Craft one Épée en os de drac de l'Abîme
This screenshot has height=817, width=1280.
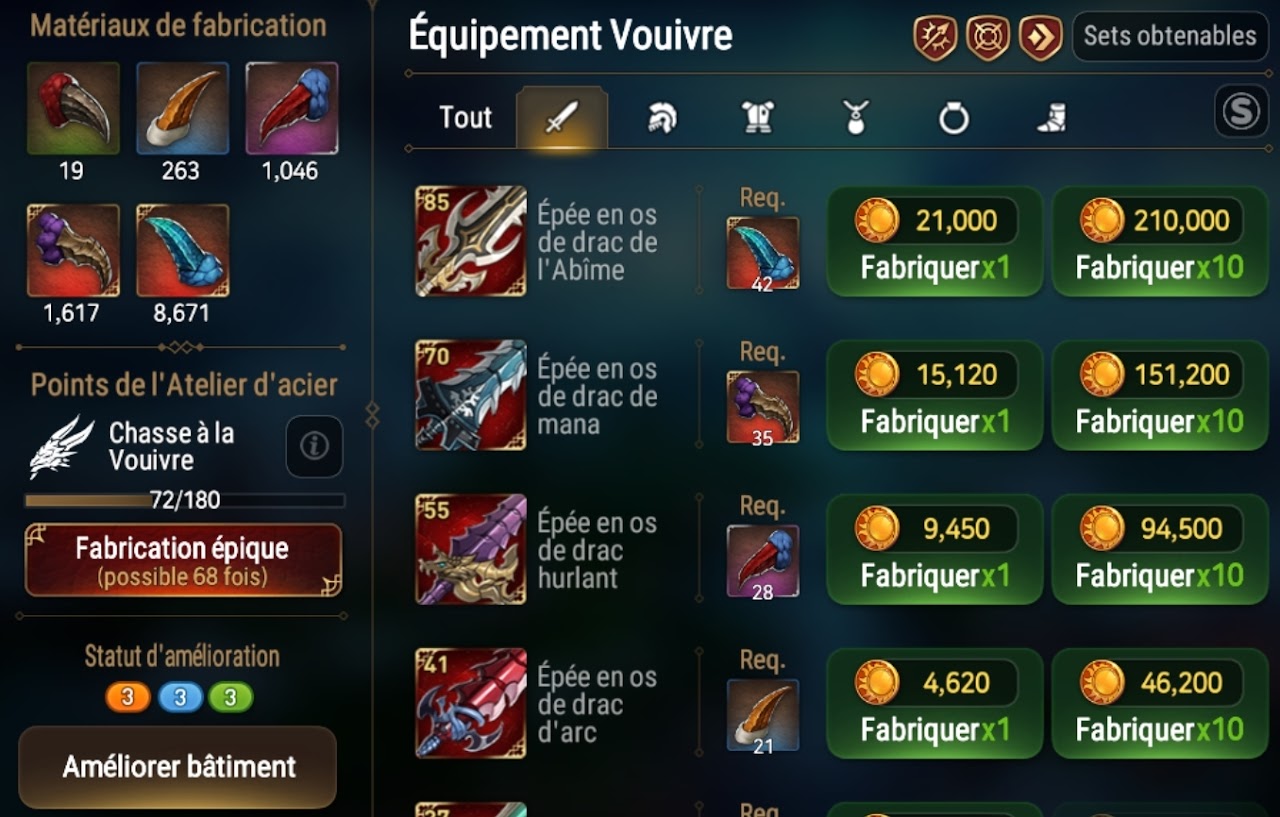click(935, 242)
